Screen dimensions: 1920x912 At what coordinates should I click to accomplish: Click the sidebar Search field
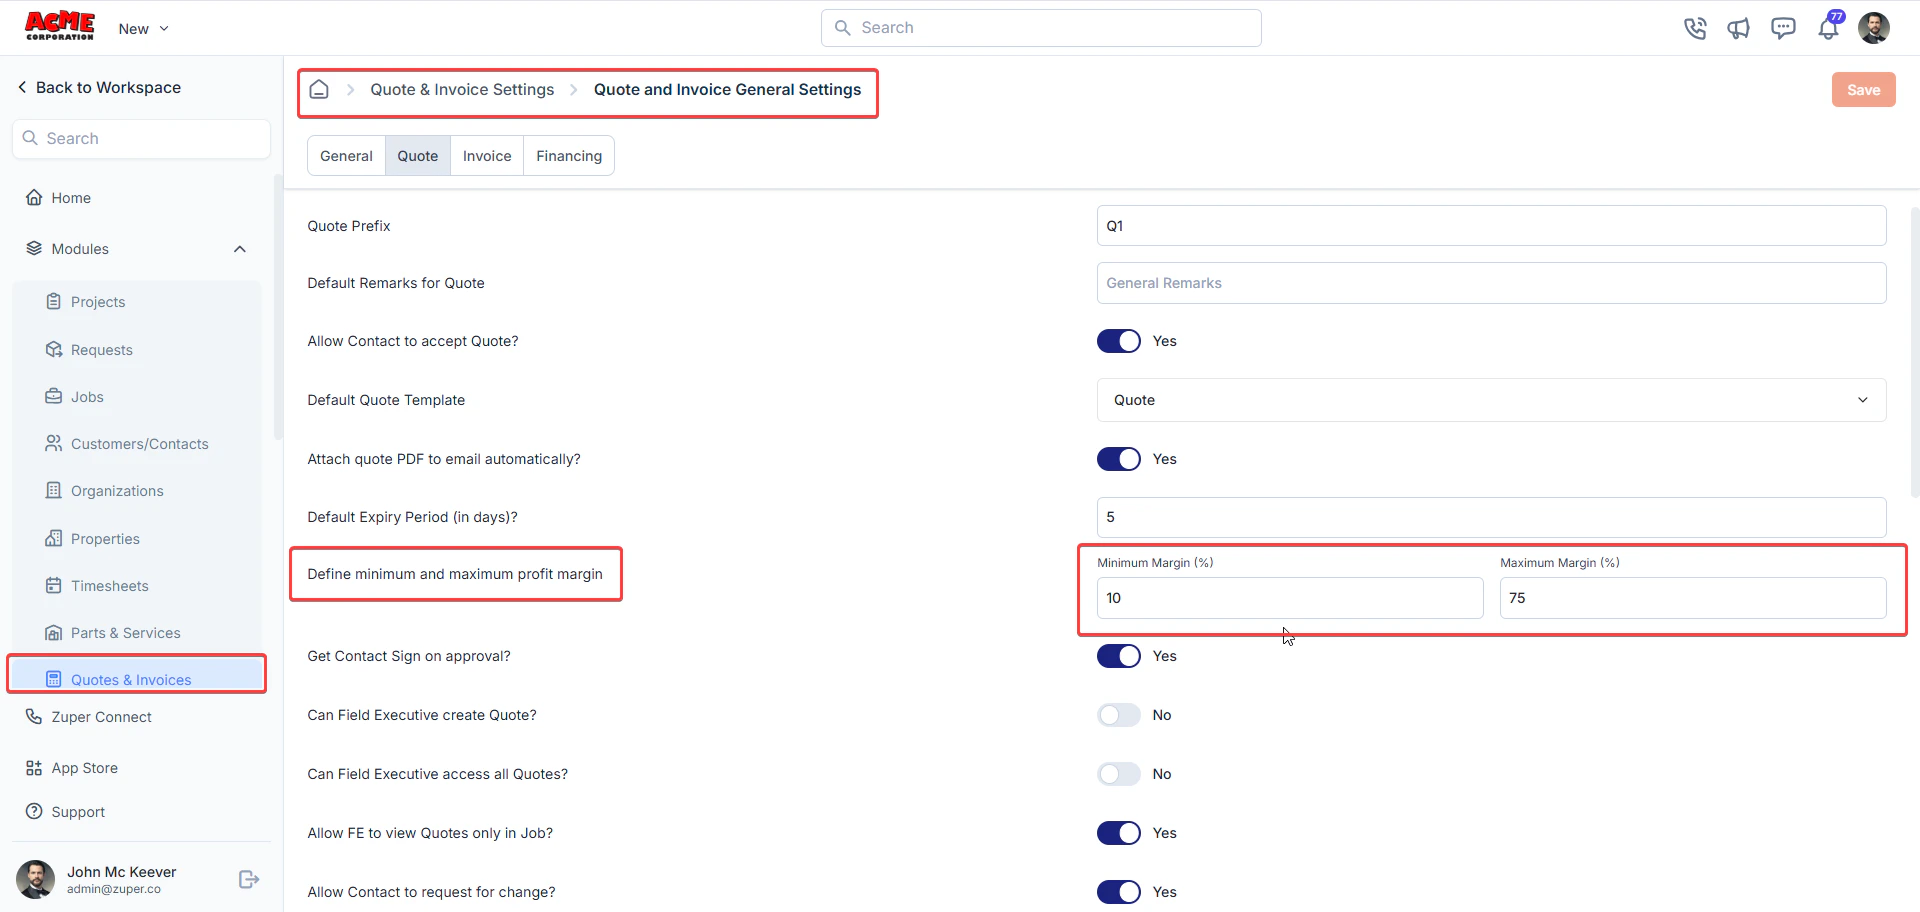[x=141, y=139]
